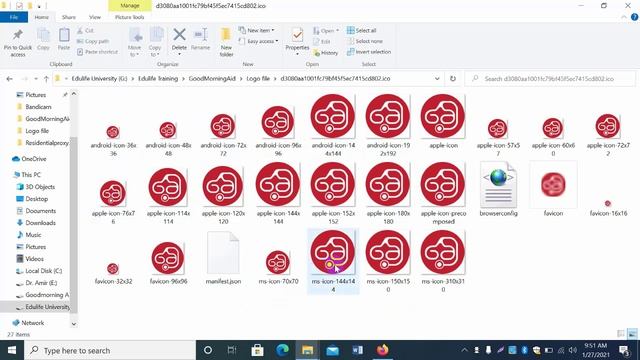Select favicon-96x96 file

coord(168,263)
